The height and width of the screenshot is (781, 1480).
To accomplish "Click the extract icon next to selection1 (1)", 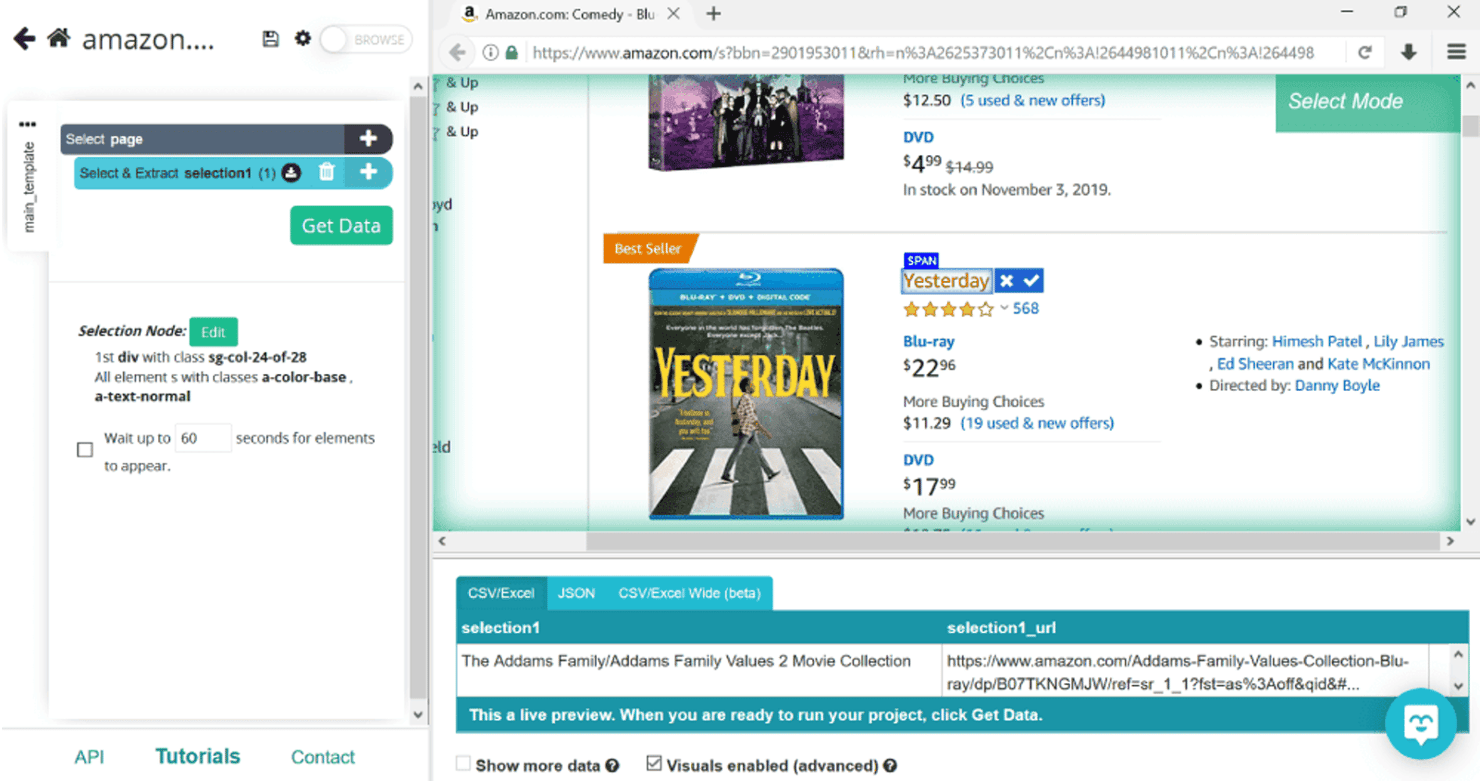I will 291,173.
